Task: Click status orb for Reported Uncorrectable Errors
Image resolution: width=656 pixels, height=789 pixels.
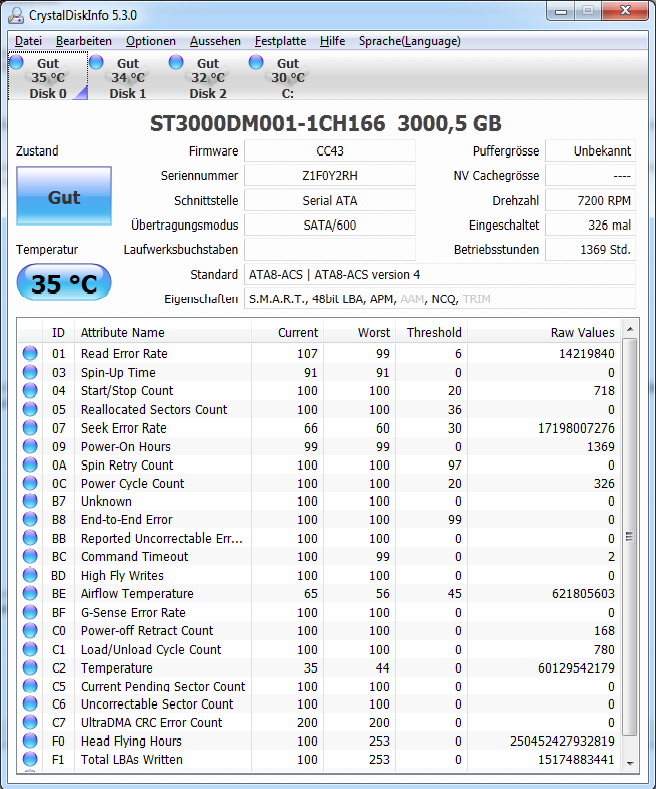Action: tap(30, 538)
